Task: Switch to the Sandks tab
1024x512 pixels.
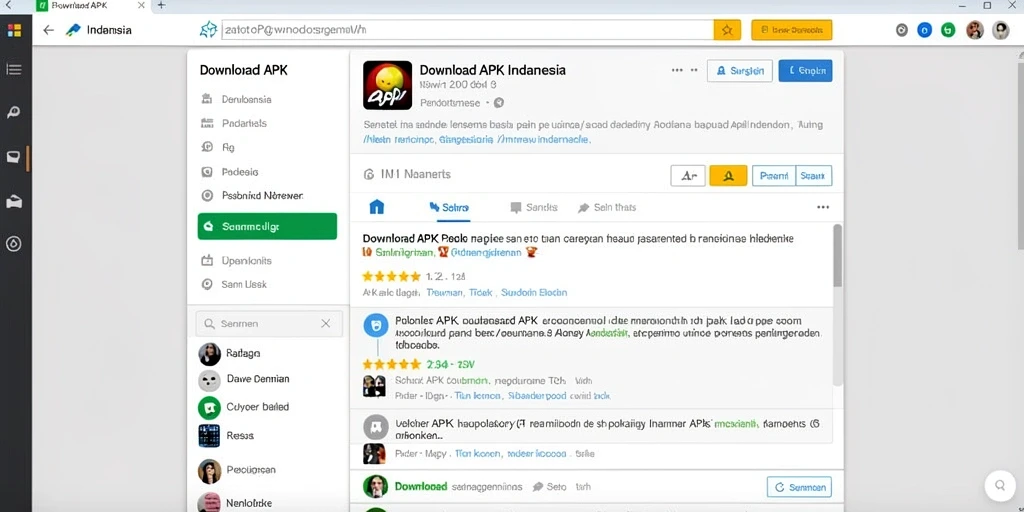Action: point(534,207)
